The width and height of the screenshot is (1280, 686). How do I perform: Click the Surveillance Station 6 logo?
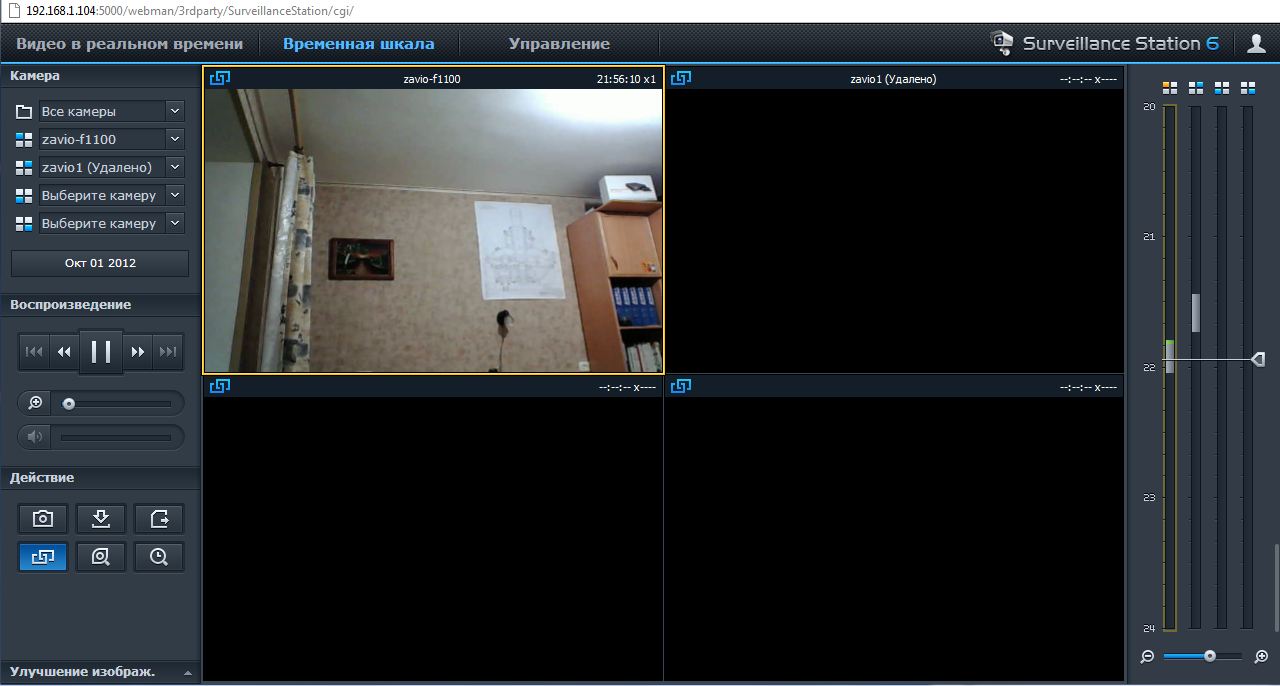[x=1104, y=43]
